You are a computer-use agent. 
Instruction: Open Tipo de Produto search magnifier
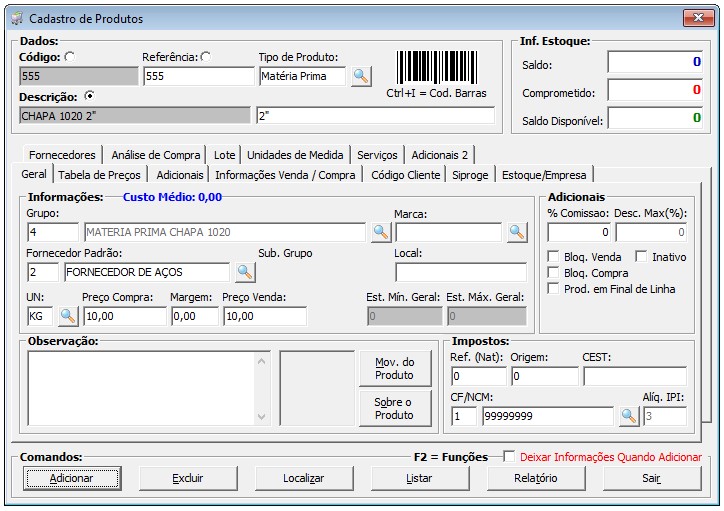[x=361, y=76]
